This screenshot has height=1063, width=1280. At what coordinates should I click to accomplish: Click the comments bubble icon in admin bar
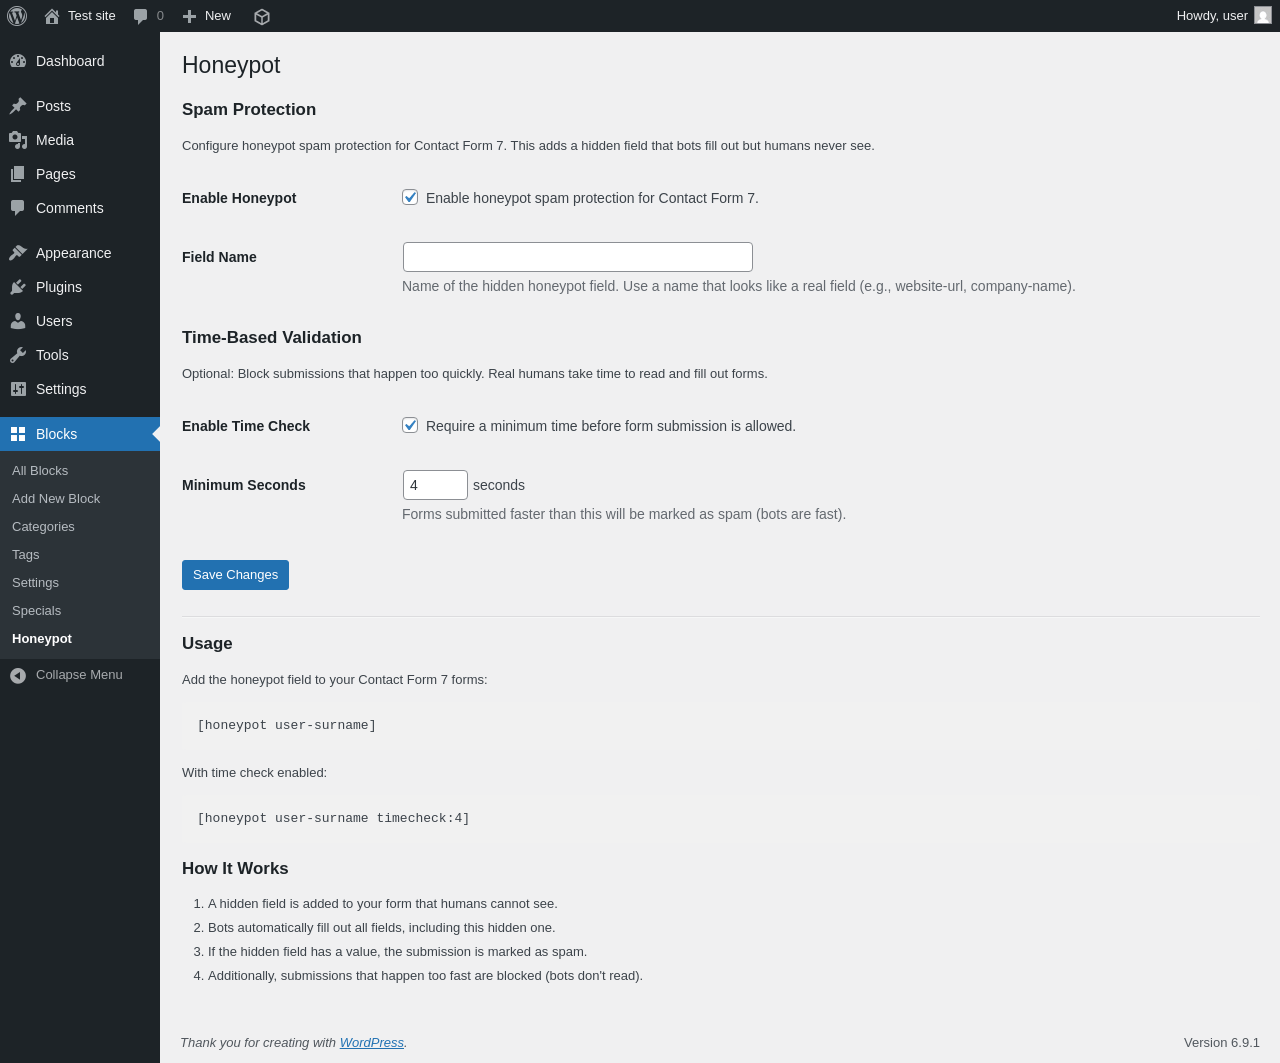pyautogui.click(x=141, y=16)
